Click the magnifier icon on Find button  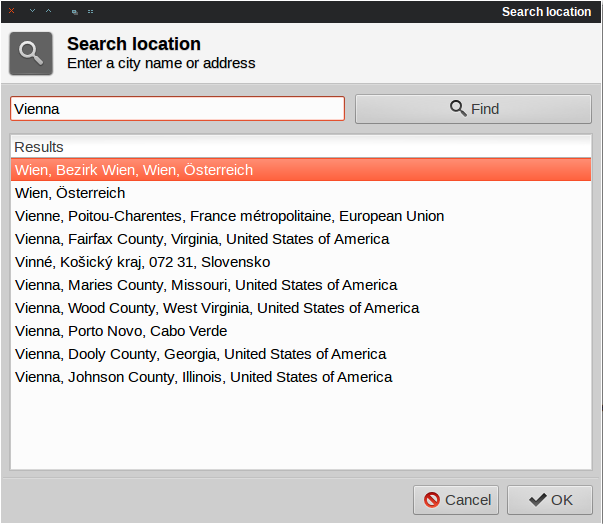(x=458, y=108)
